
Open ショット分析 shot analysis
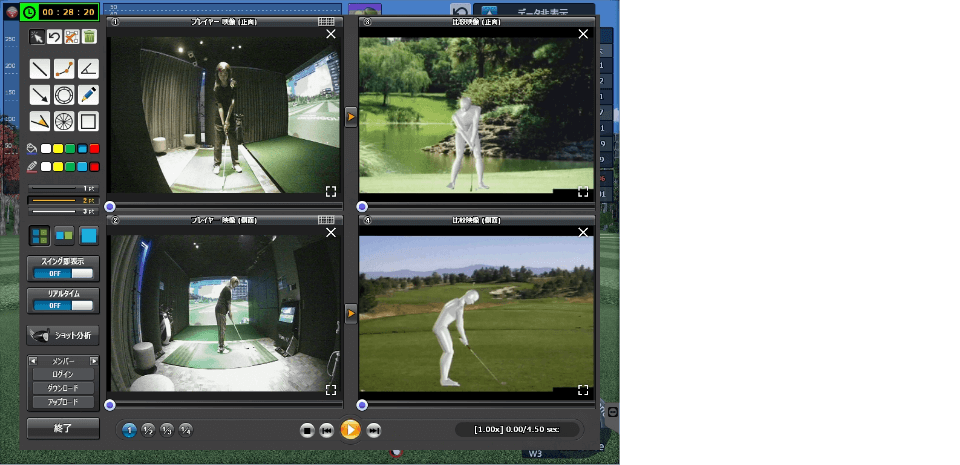click(x=63, y=335)
